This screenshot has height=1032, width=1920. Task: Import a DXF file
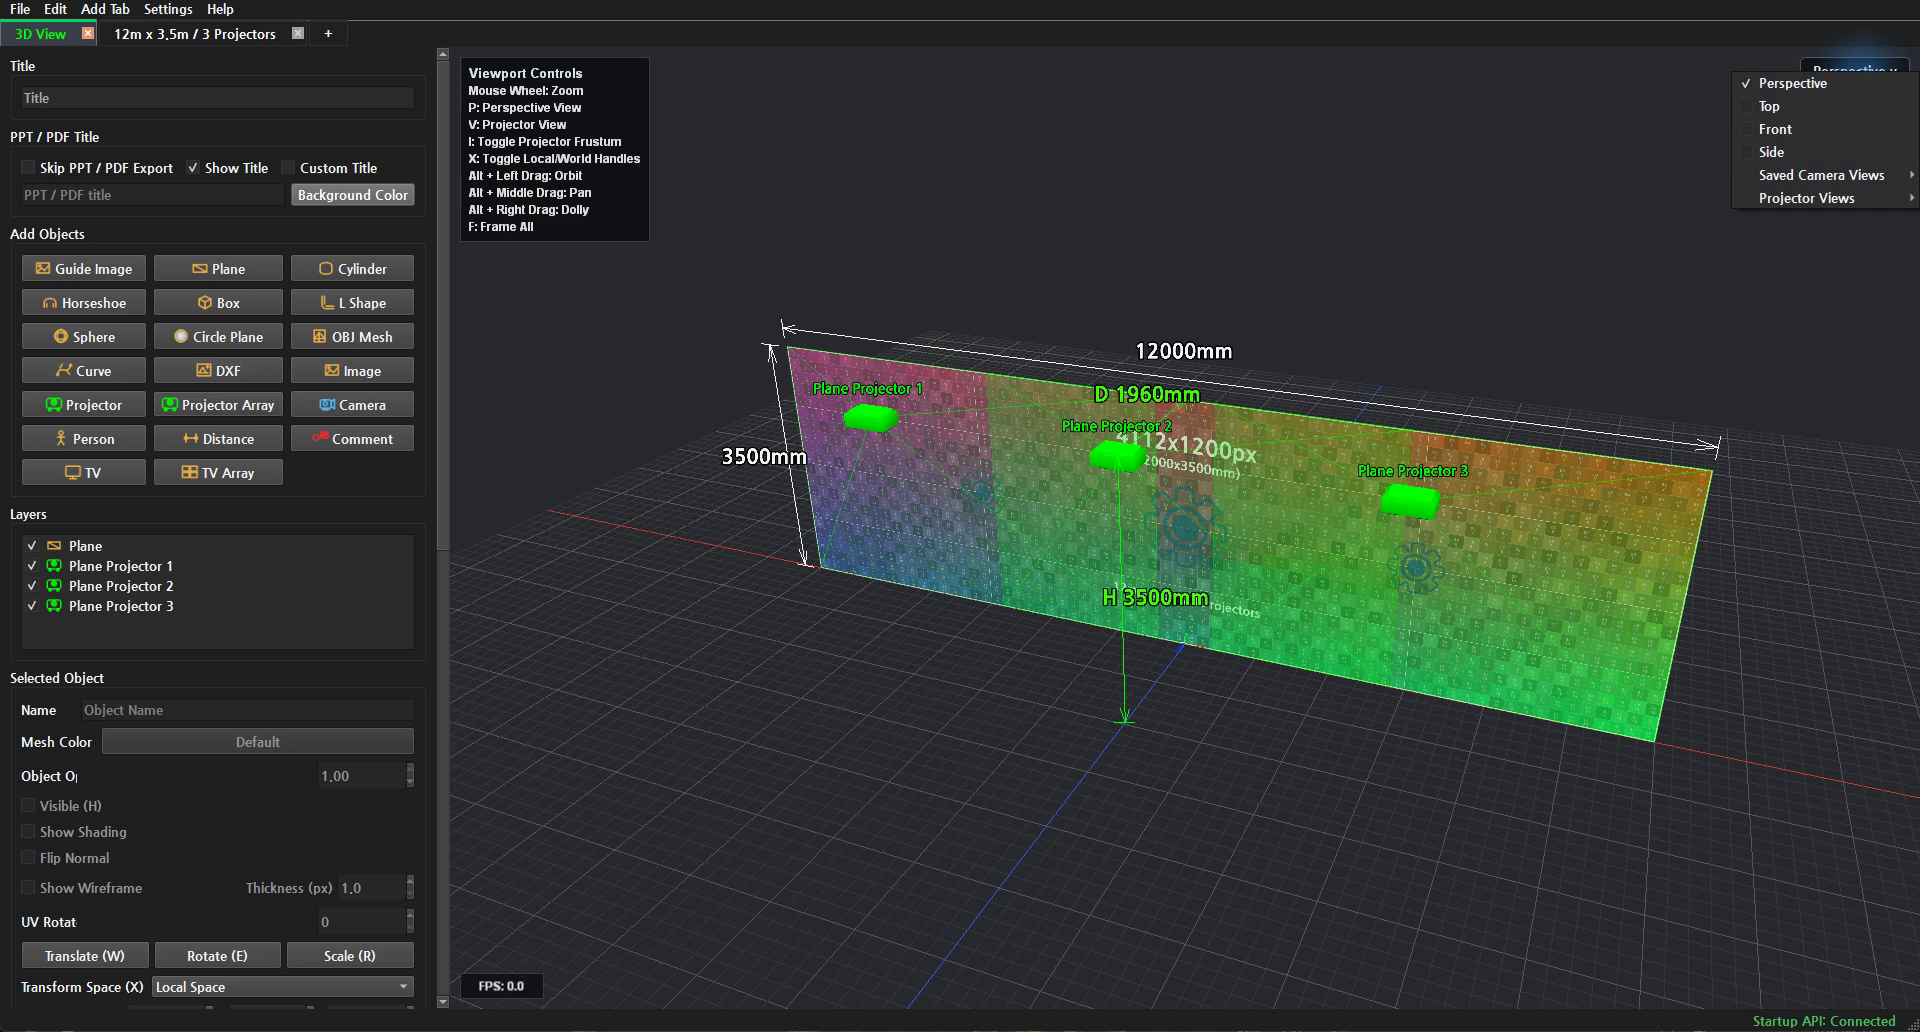point(218,371)
